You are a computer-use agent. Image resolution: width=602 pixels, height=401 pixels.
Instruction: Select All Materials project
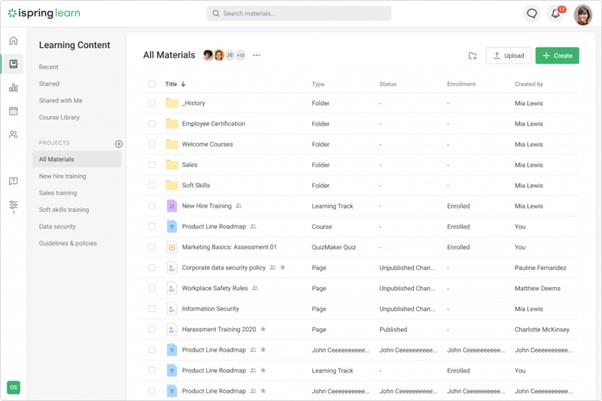77,159
